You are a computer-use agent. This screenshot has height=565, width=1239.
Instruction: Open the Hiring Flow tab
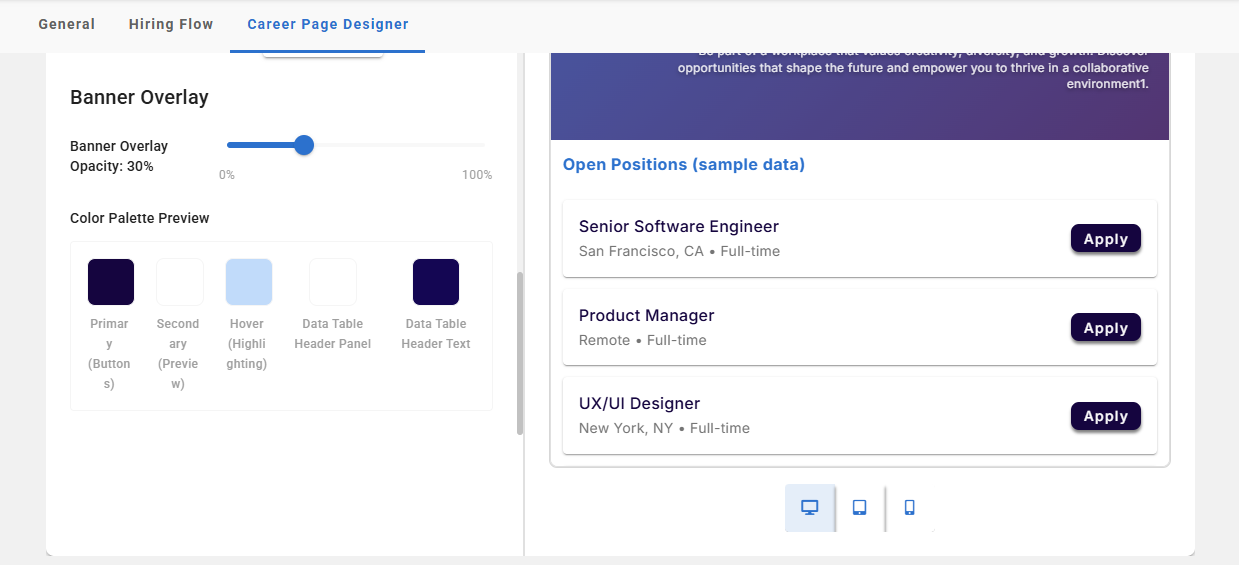(171, 24)
